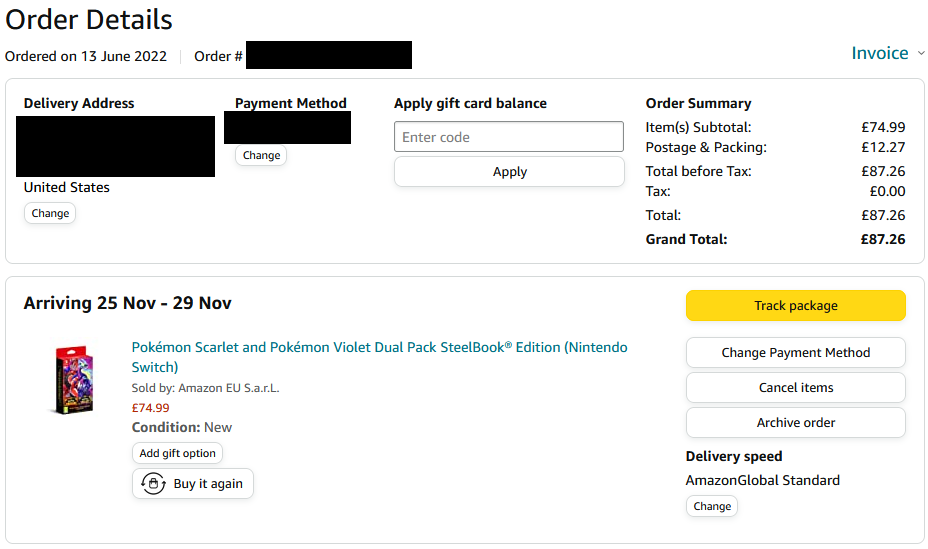Select the Postage & Packing £12.27 value
Image resolution: width=928 pixels, height=549 pixels.
coord(882,147)
